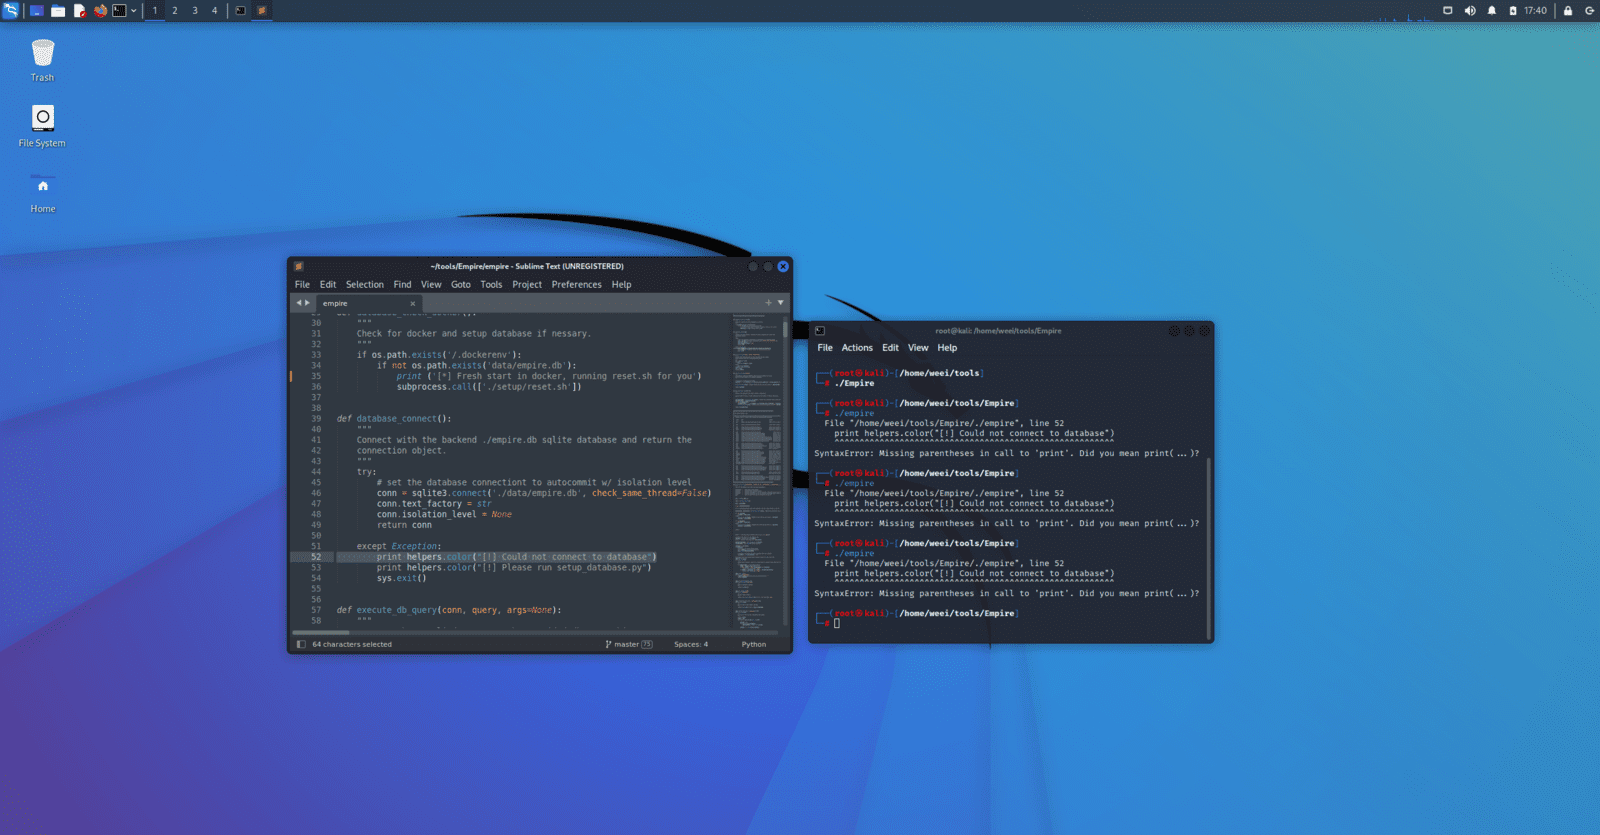Viewport: 1600px width, 835px height.
Task: Close the empire tab
Action: 412,303
